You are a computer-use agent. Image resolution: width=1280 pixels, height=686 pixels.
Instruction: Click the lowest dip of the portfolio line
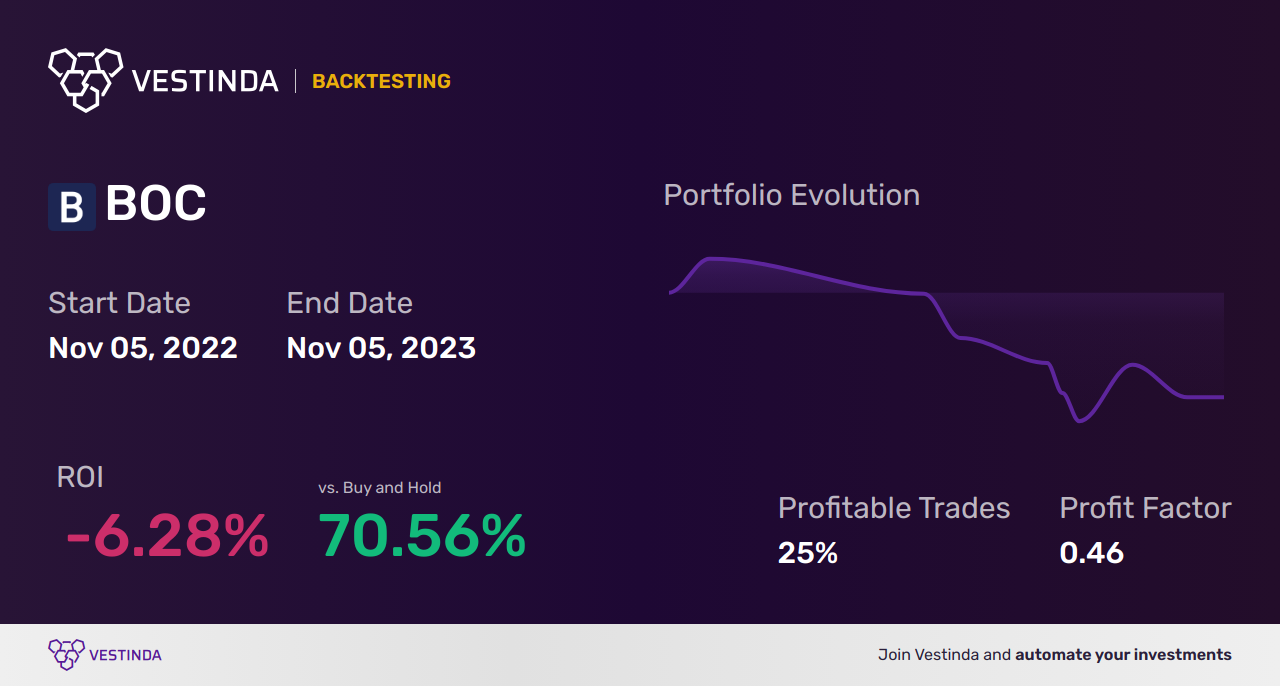(x=1079, y=421)
